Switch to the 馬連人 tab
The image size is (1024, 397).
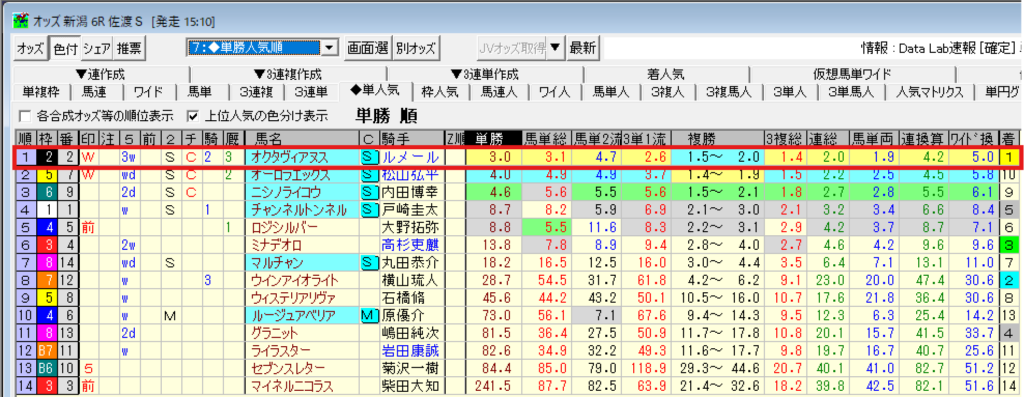498,91
